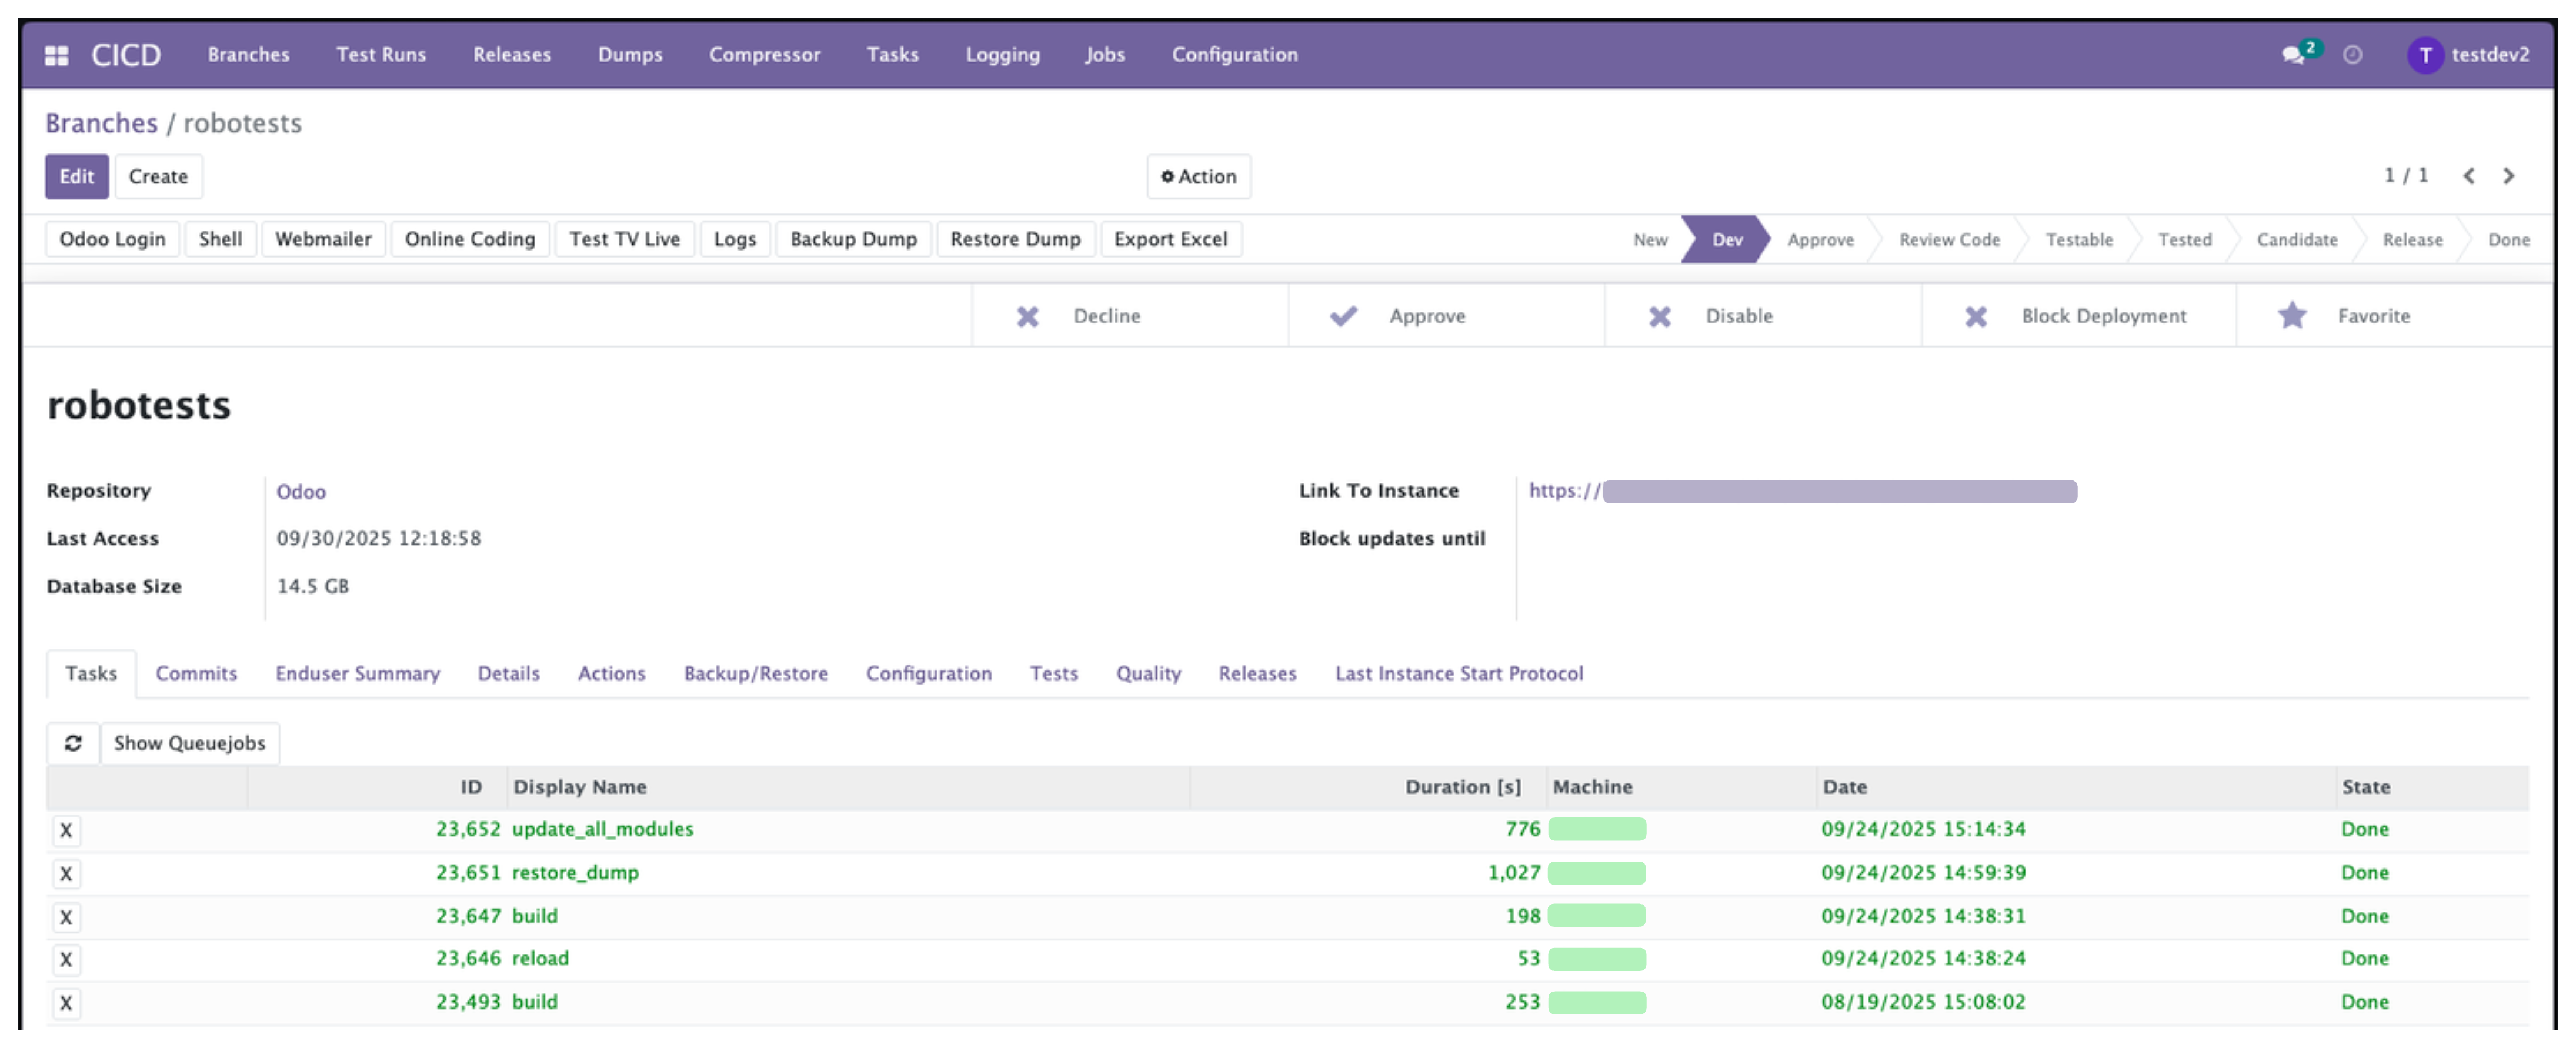
Task: Open Webmailer
Action: 323,240
